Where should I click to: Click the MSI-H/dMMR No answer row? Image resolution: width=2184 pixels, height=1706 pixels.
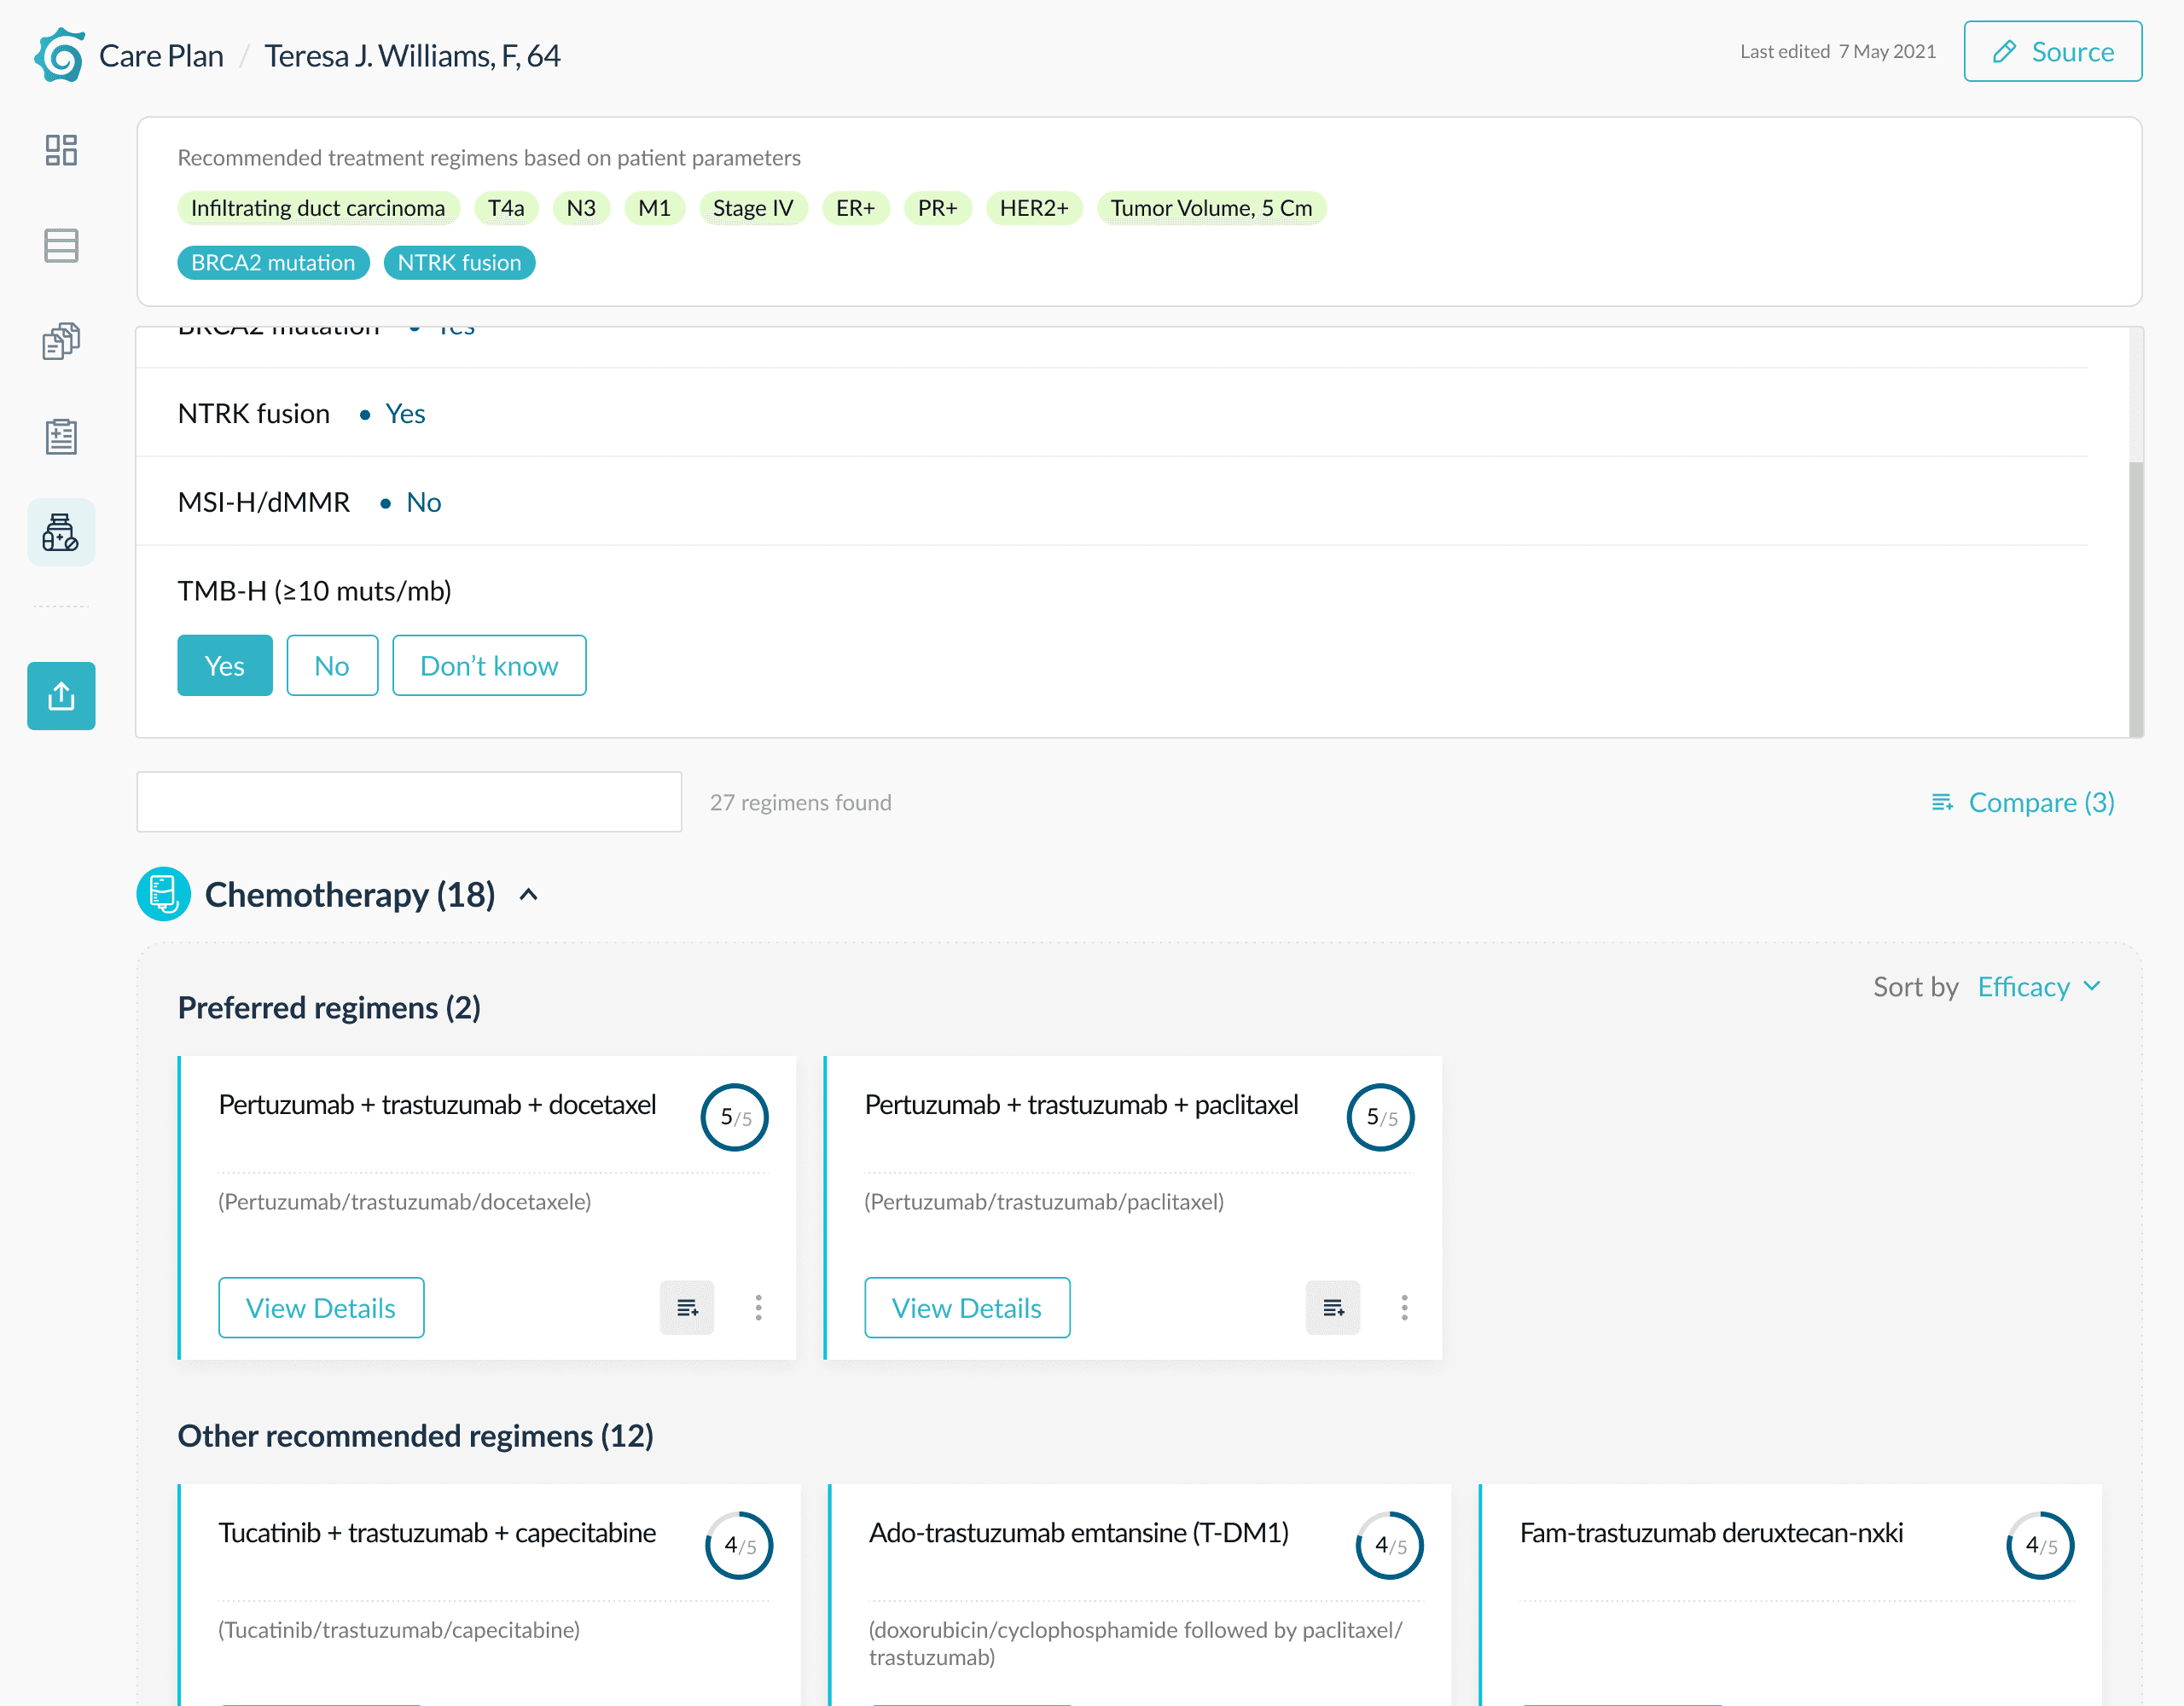[x=1111, y=502]
